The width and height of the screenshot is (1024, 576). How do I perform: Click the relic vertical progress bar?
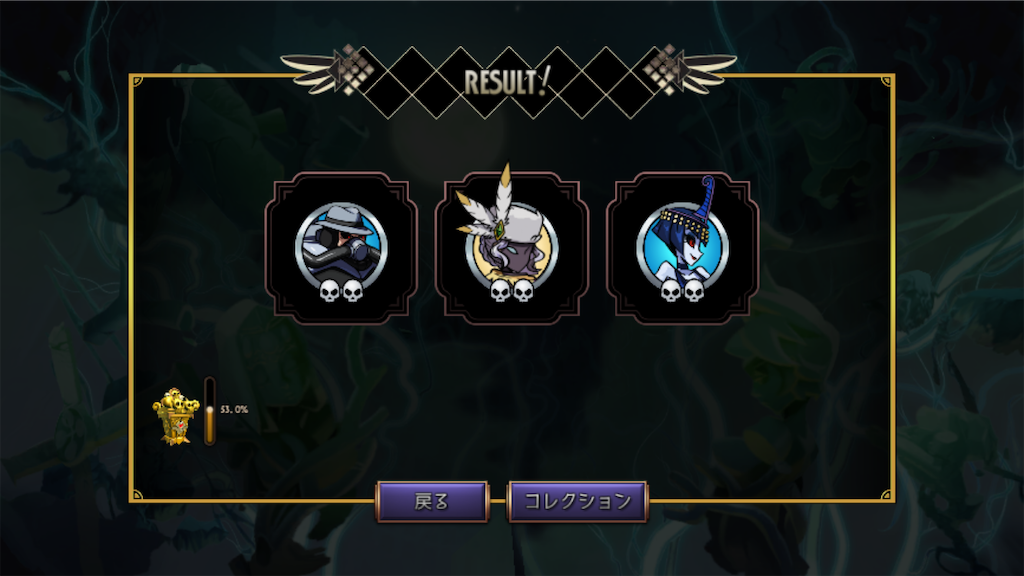[210, 411]
